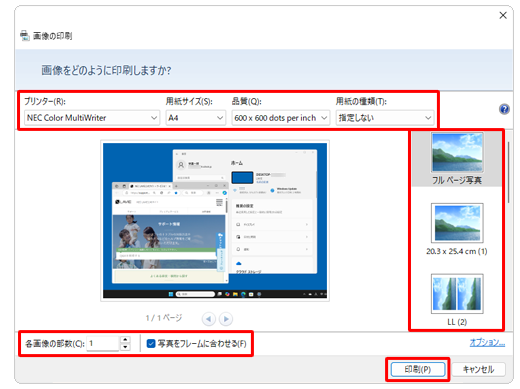Viewport: 520px width, 389px height.
Task: Click the print preview image
Action: coord(215,221)
